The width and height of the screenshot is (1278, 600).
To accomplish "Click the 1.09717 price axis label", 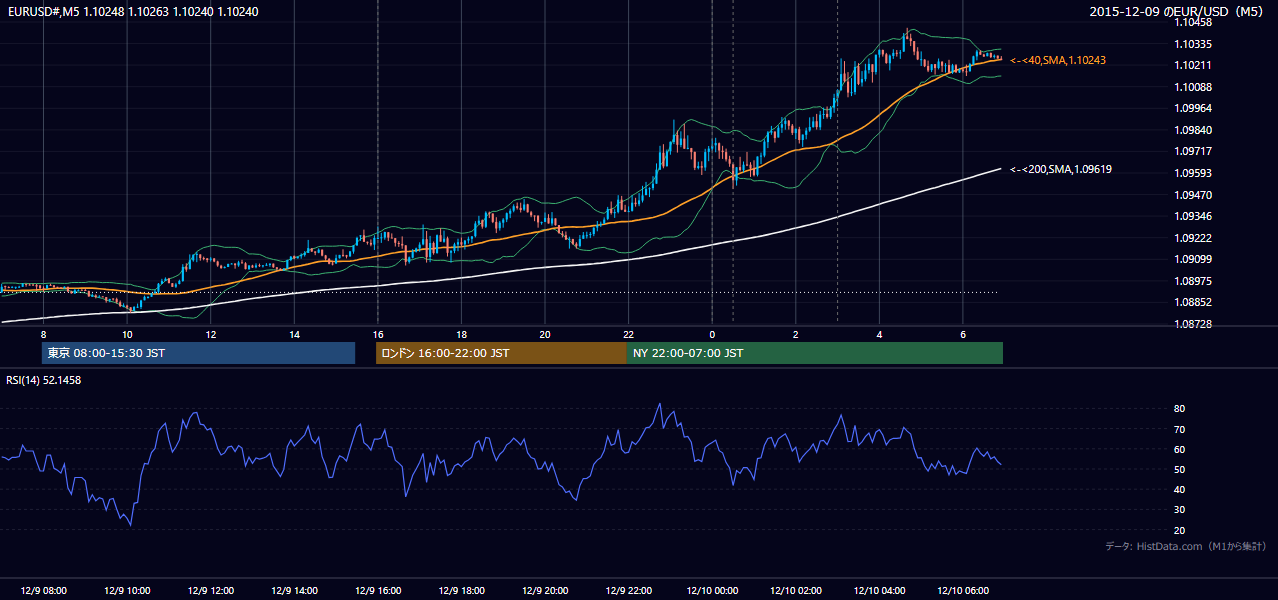I will 1193,152.
